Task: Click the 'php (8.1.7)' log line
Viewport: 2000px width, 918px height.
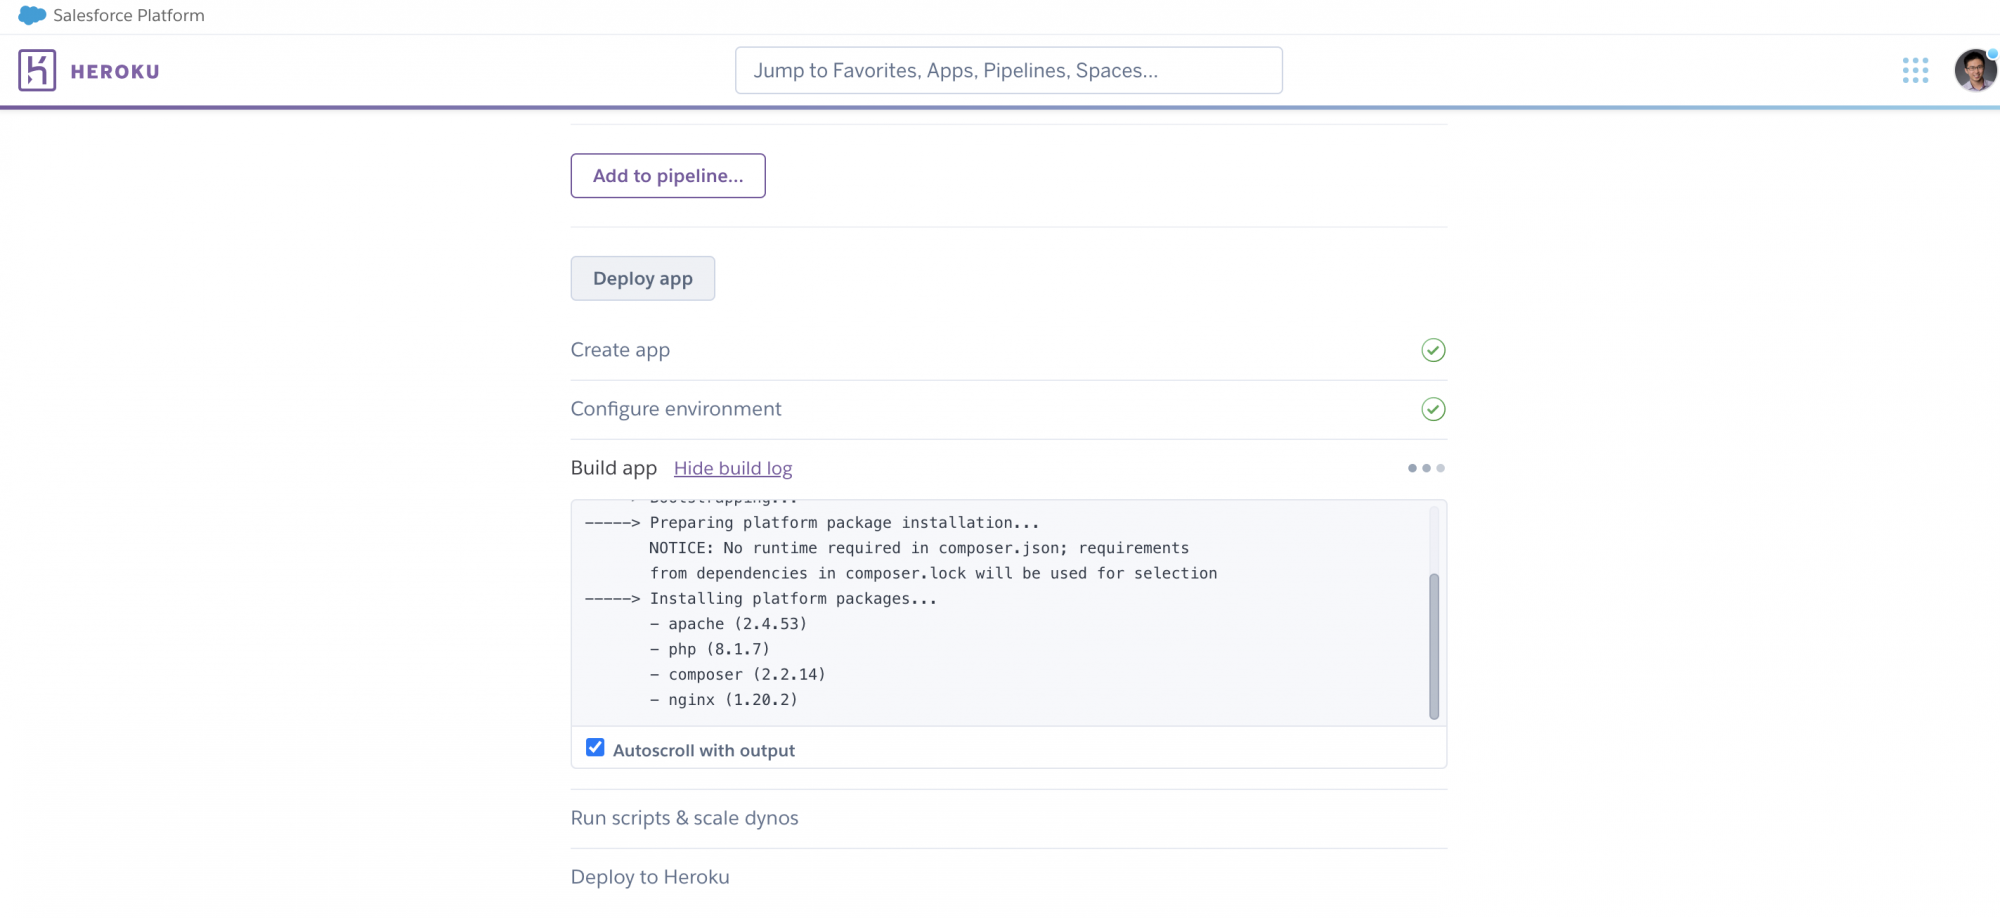Action: point(710,649)
